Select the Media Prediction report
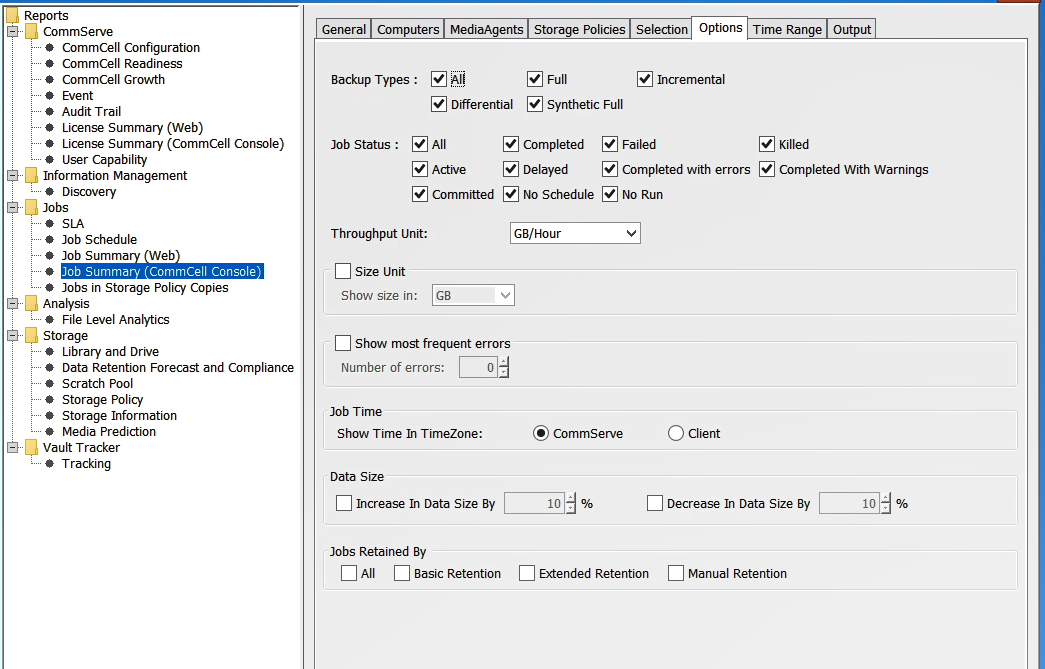This screenshot has width=1045, height=669. pos(109,431)
